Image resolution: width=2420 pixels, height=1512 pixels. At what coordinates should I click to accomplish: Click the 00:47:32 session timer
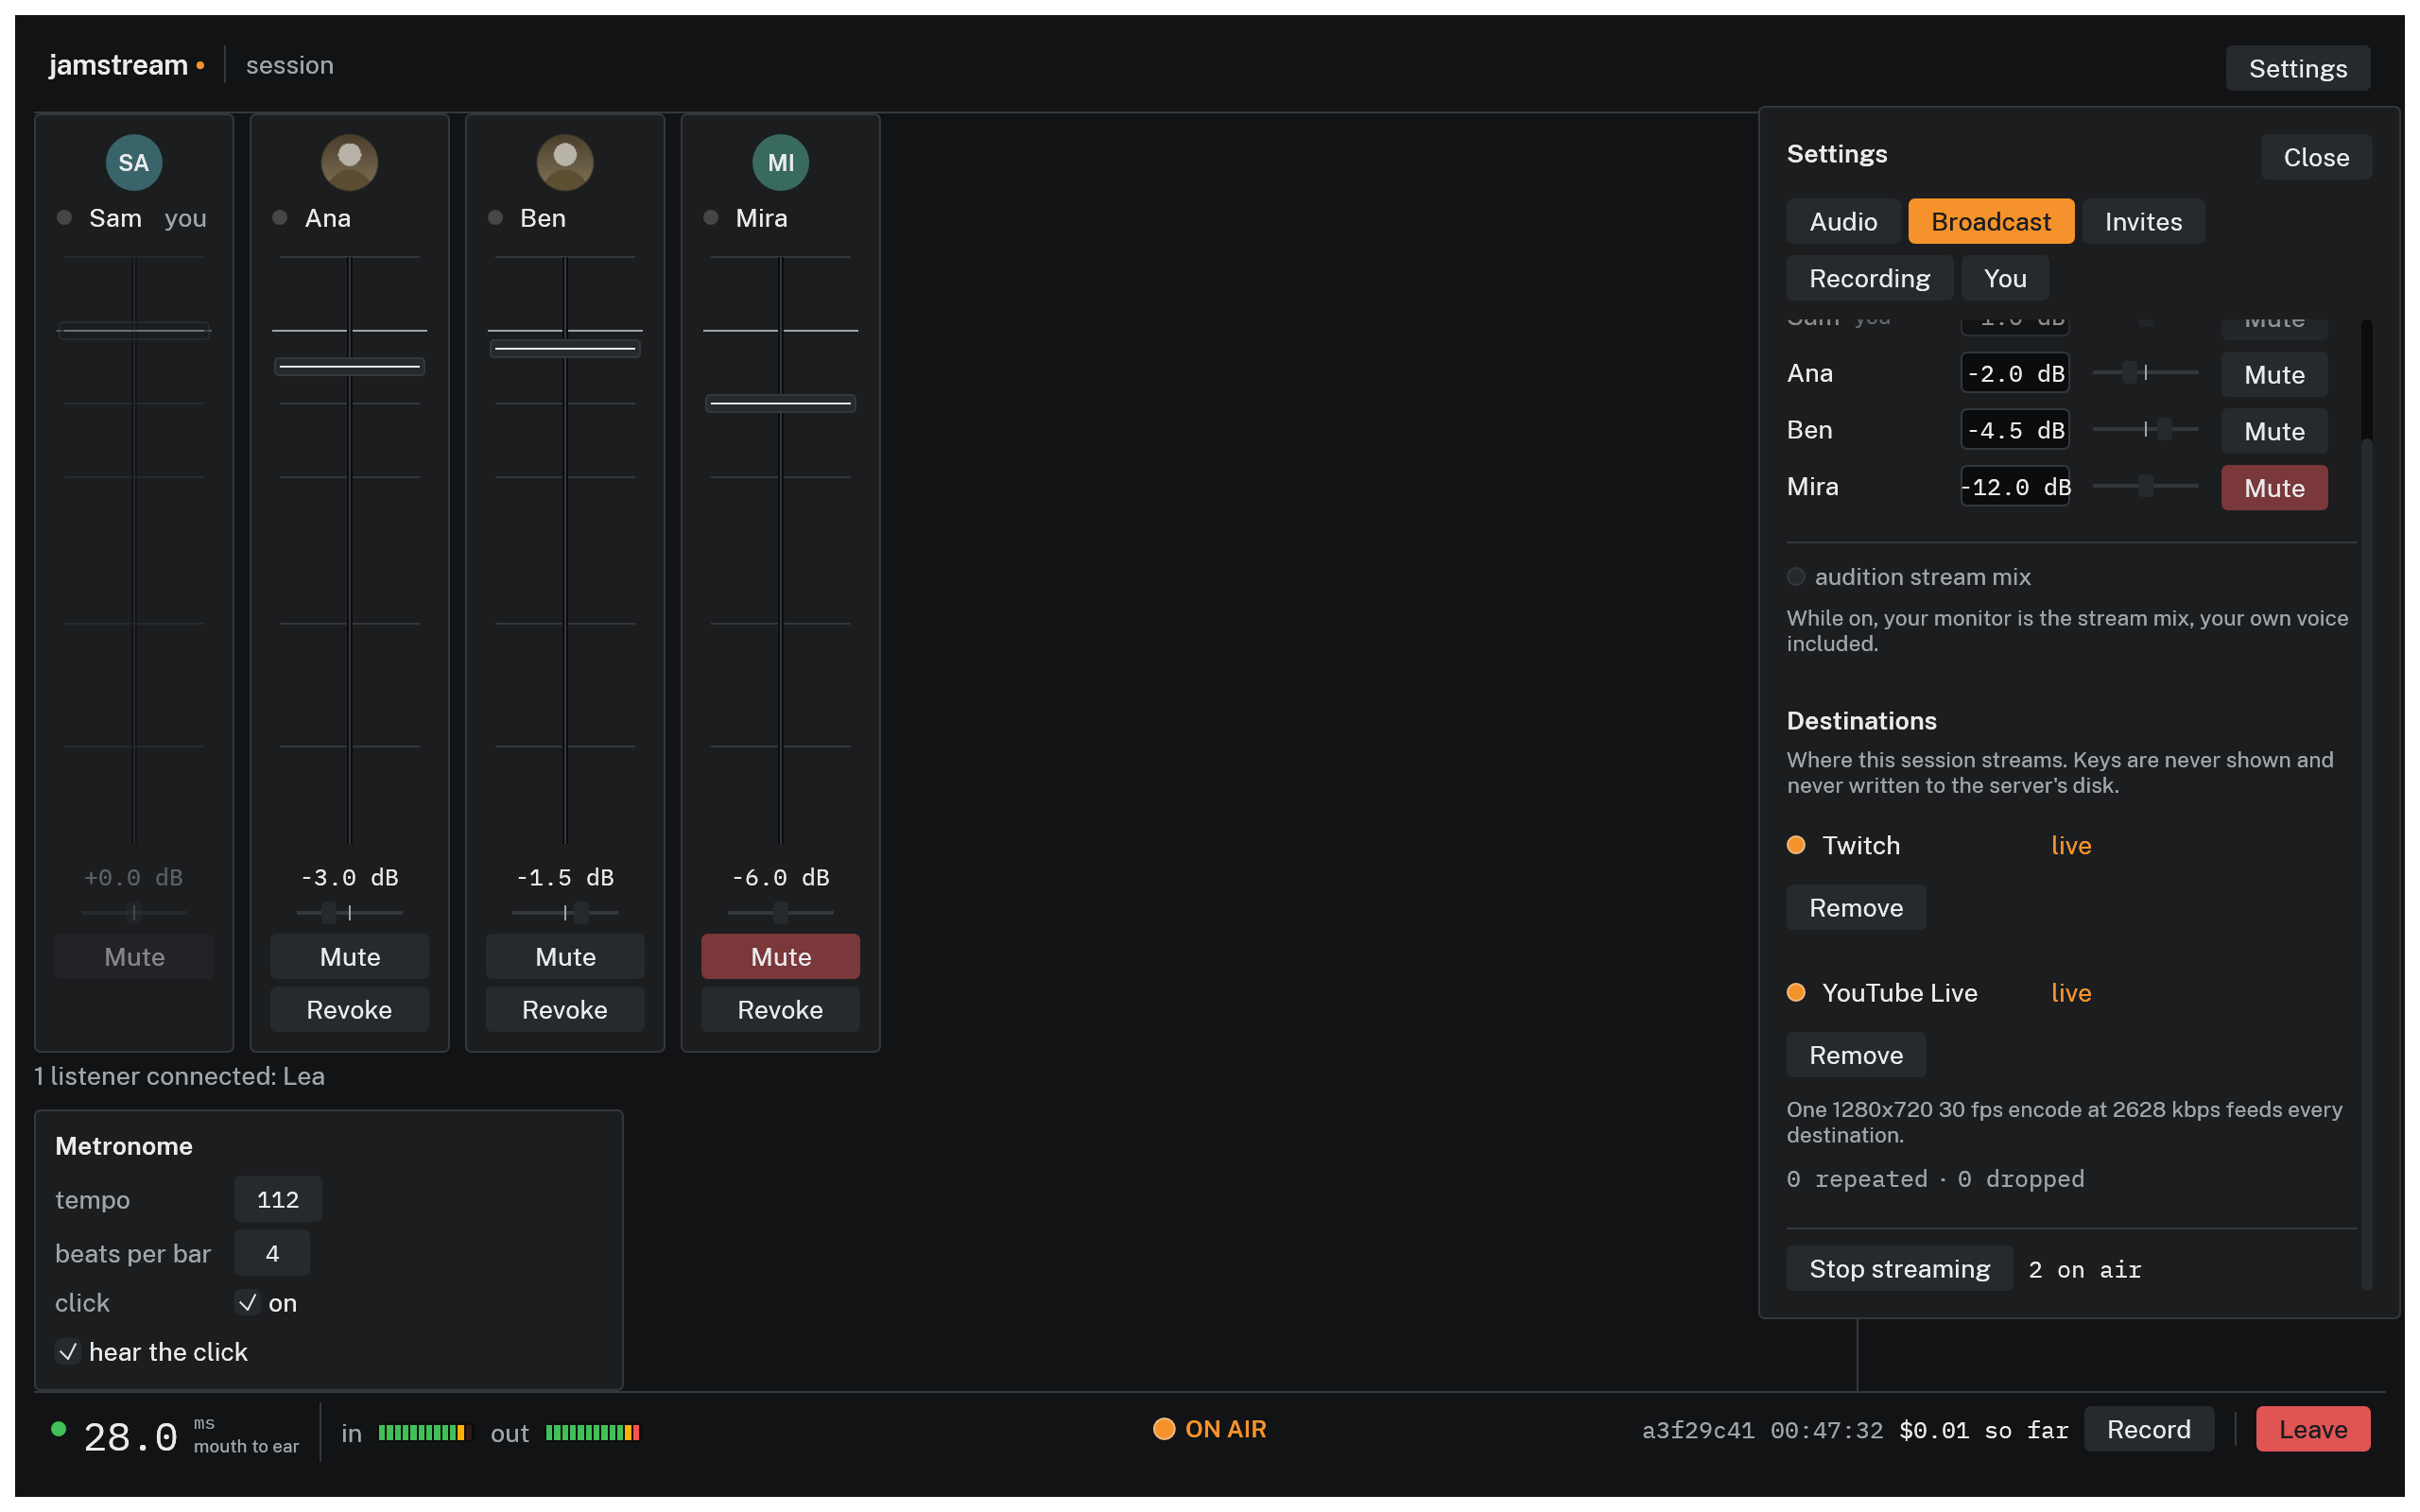[1826, 1430]
